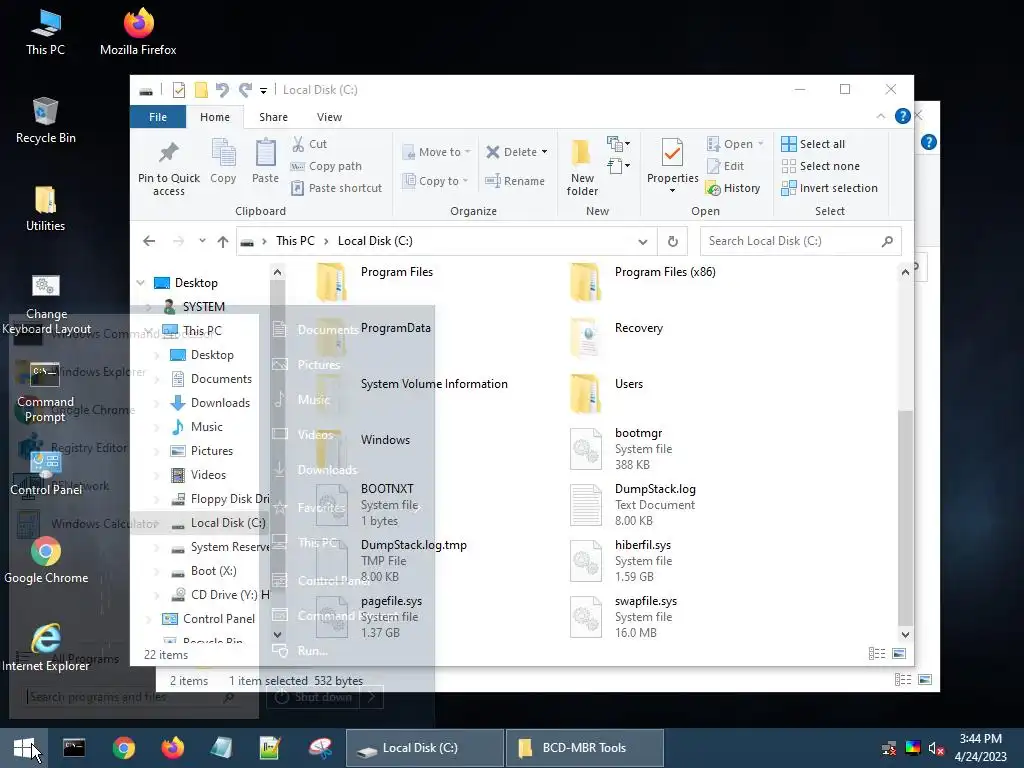Click the Edit command in Open group
The image size is (1024, 768).
pos(725,166)
